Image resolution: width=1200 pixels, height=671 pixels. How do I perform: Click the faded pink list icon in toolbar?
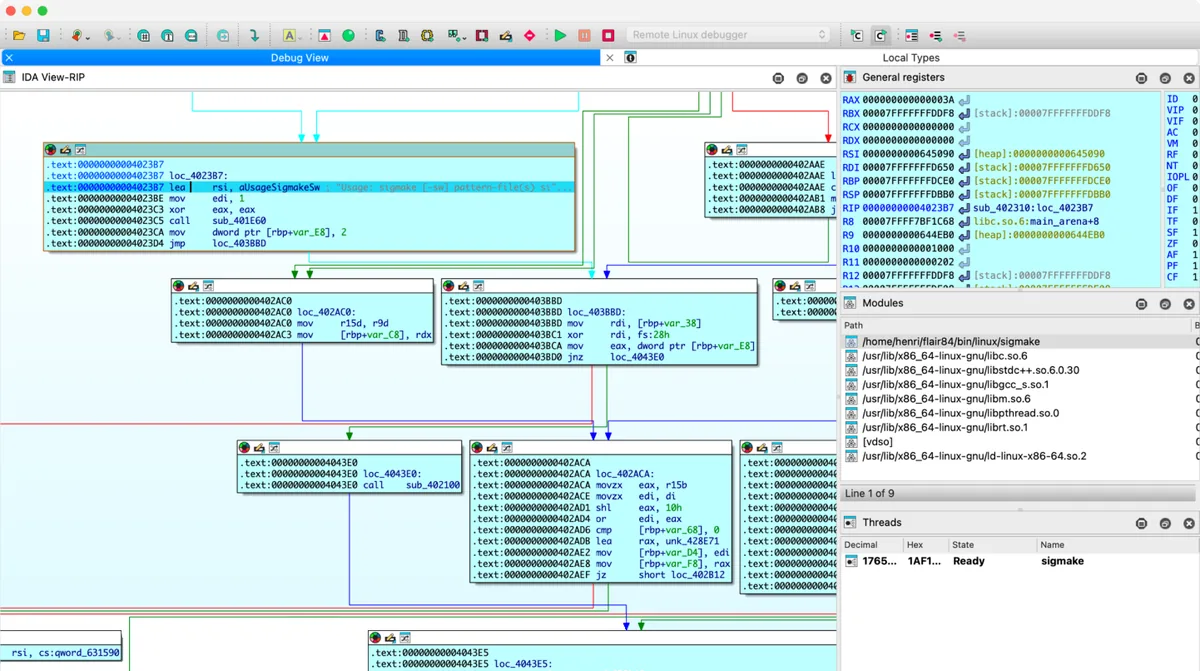click(960, 35)
